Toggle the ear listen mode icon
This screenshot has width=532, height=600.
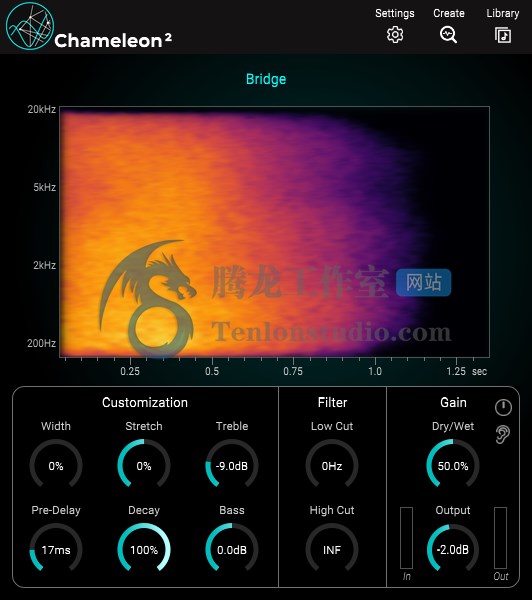tap(503, 434)
